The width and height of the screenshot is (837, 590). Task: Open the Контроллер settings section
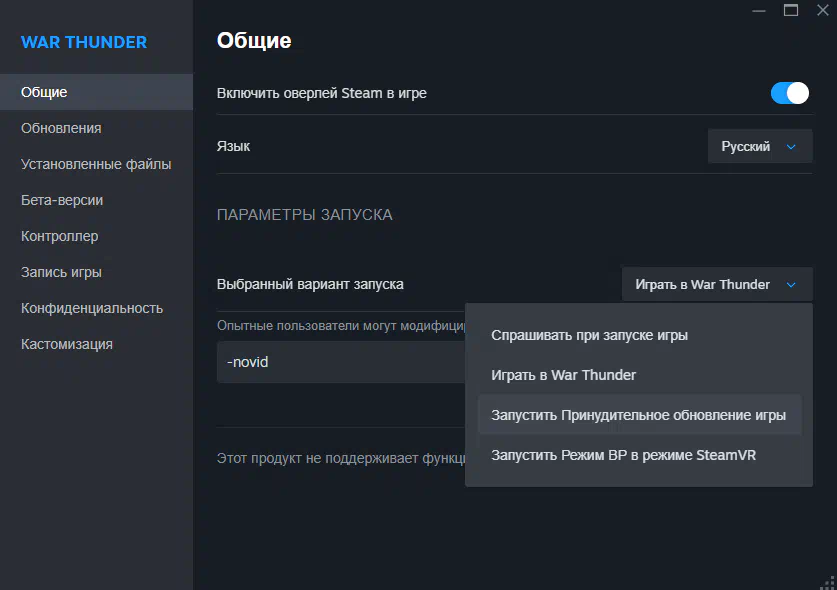[59, 236]
